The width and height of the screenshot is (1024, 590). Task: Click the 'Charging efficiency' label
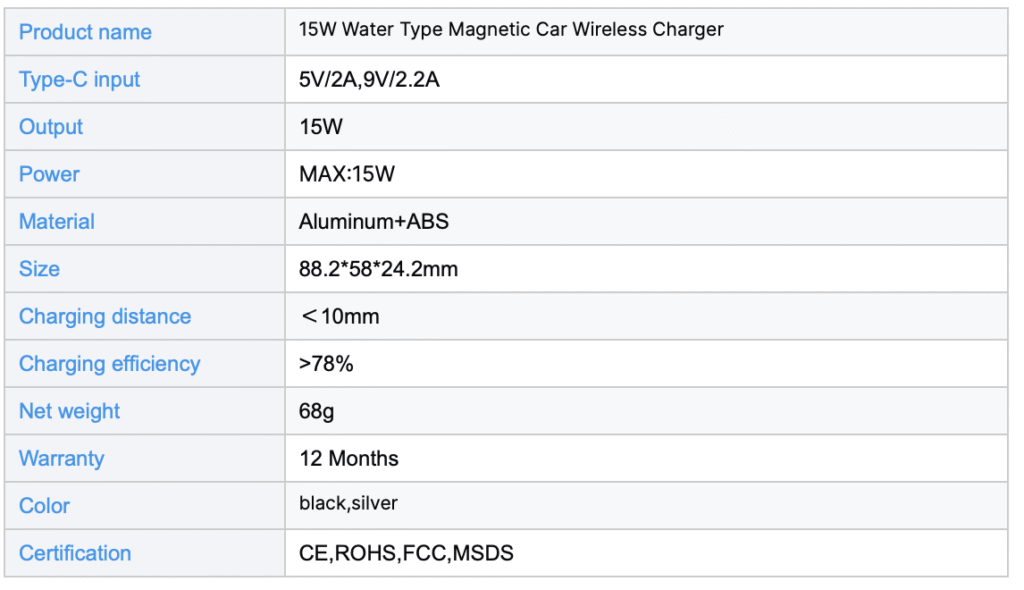coord(109,364)
